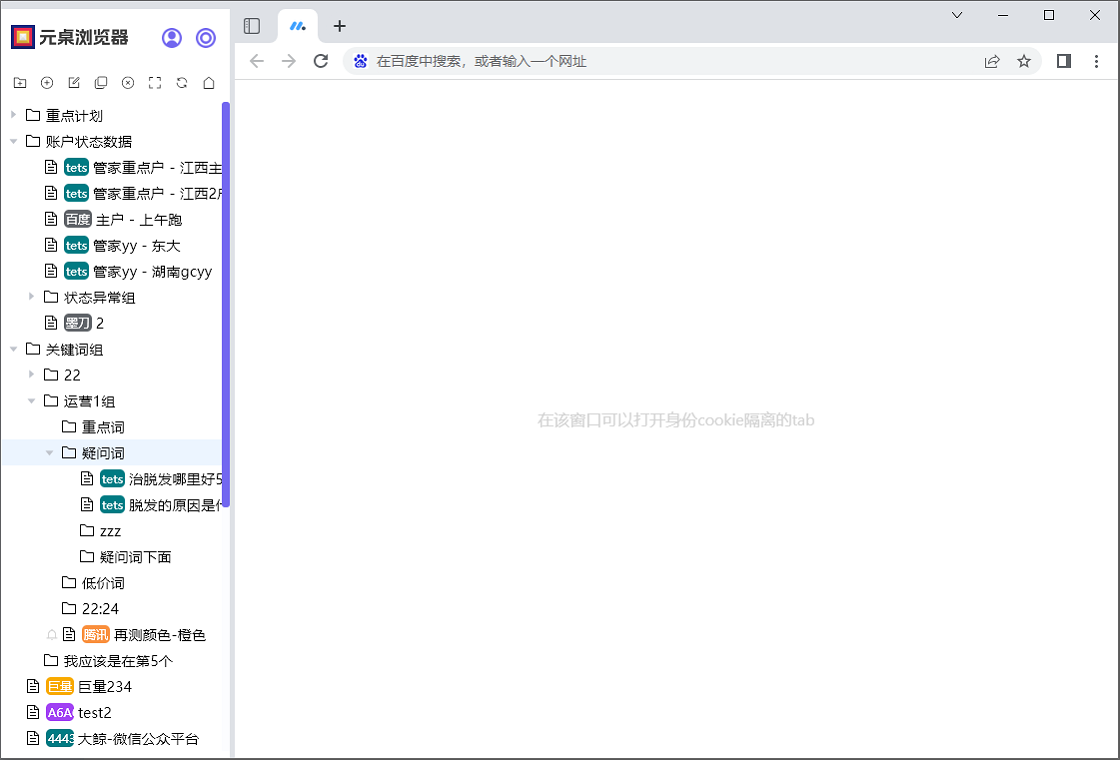The image size is (1120, 760).
Task: Select the 疑问词下面 folder
Action: click(126, 556)
